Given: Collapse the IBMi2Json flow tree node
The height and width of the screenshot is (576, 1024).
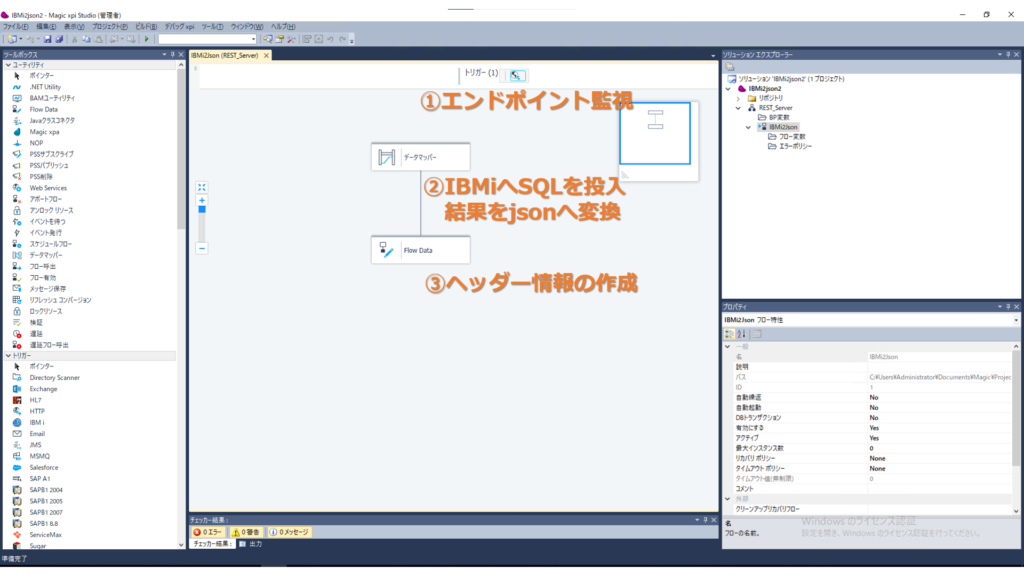Looking at the screenshot, I should coord(748,127).
